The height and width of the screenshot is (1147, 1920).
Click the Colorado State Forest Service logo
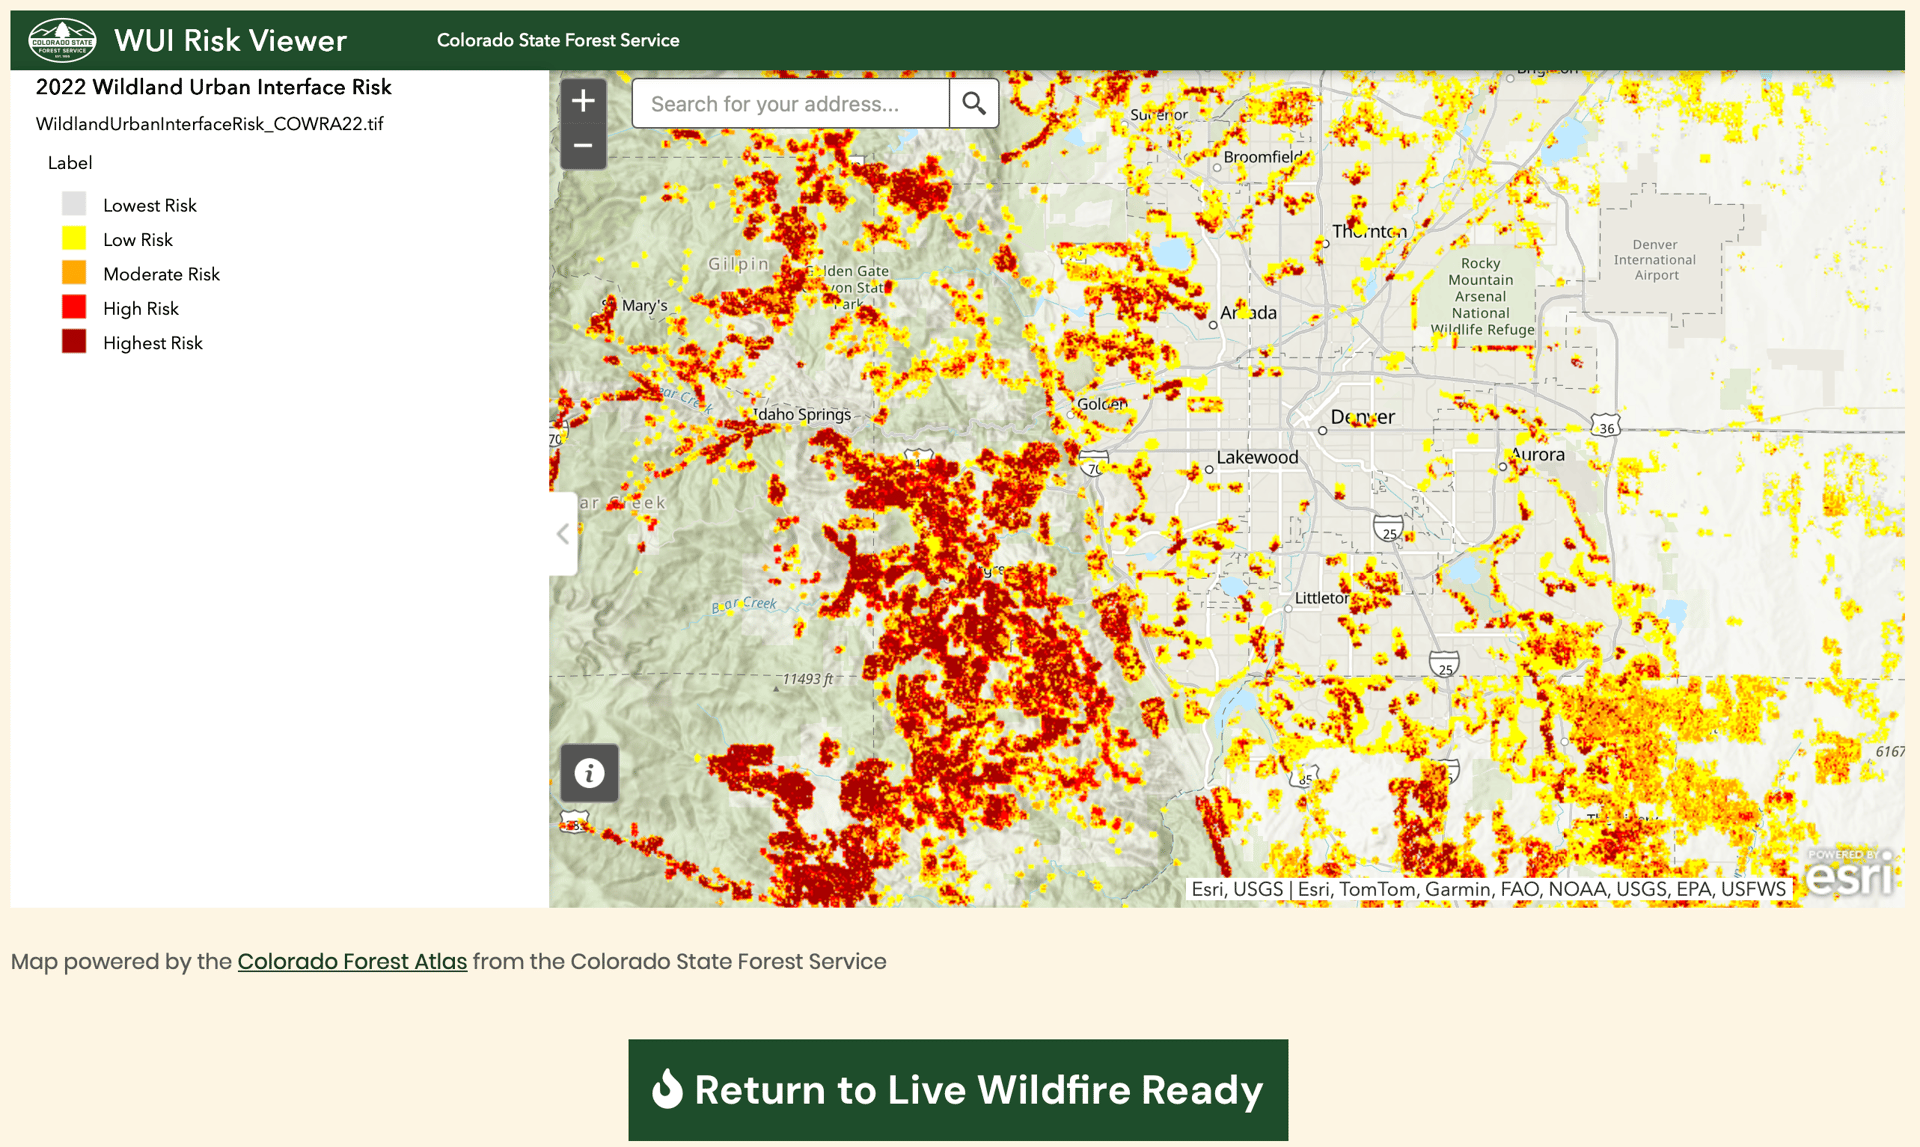62,40
